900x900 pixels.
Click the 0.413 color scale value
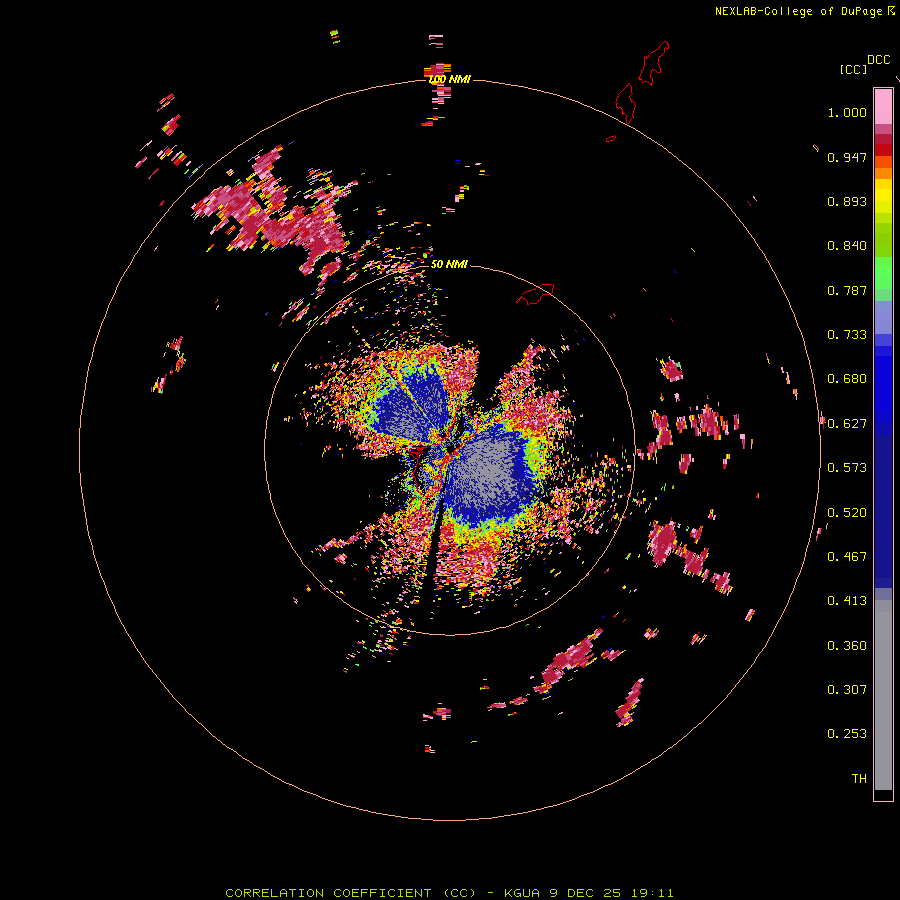pos(847,601)
